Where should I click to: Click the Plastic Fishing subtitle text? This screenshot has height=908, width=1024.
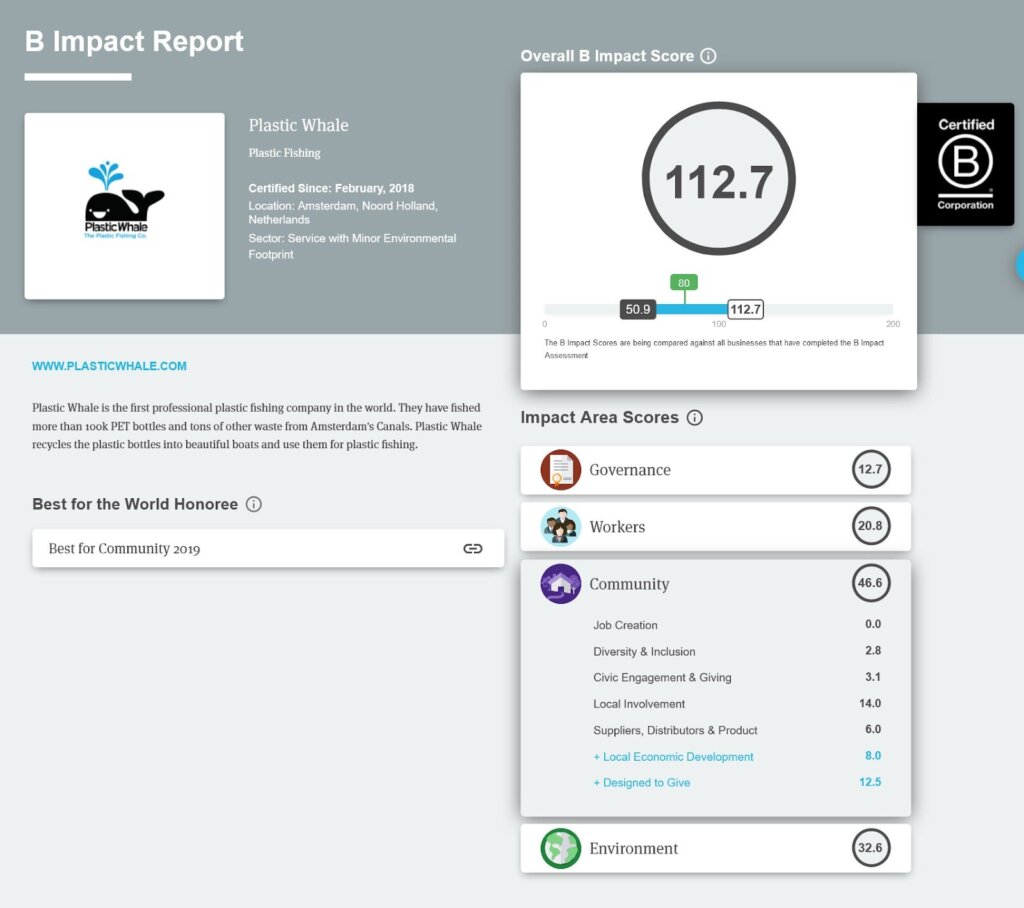[285, 153]
